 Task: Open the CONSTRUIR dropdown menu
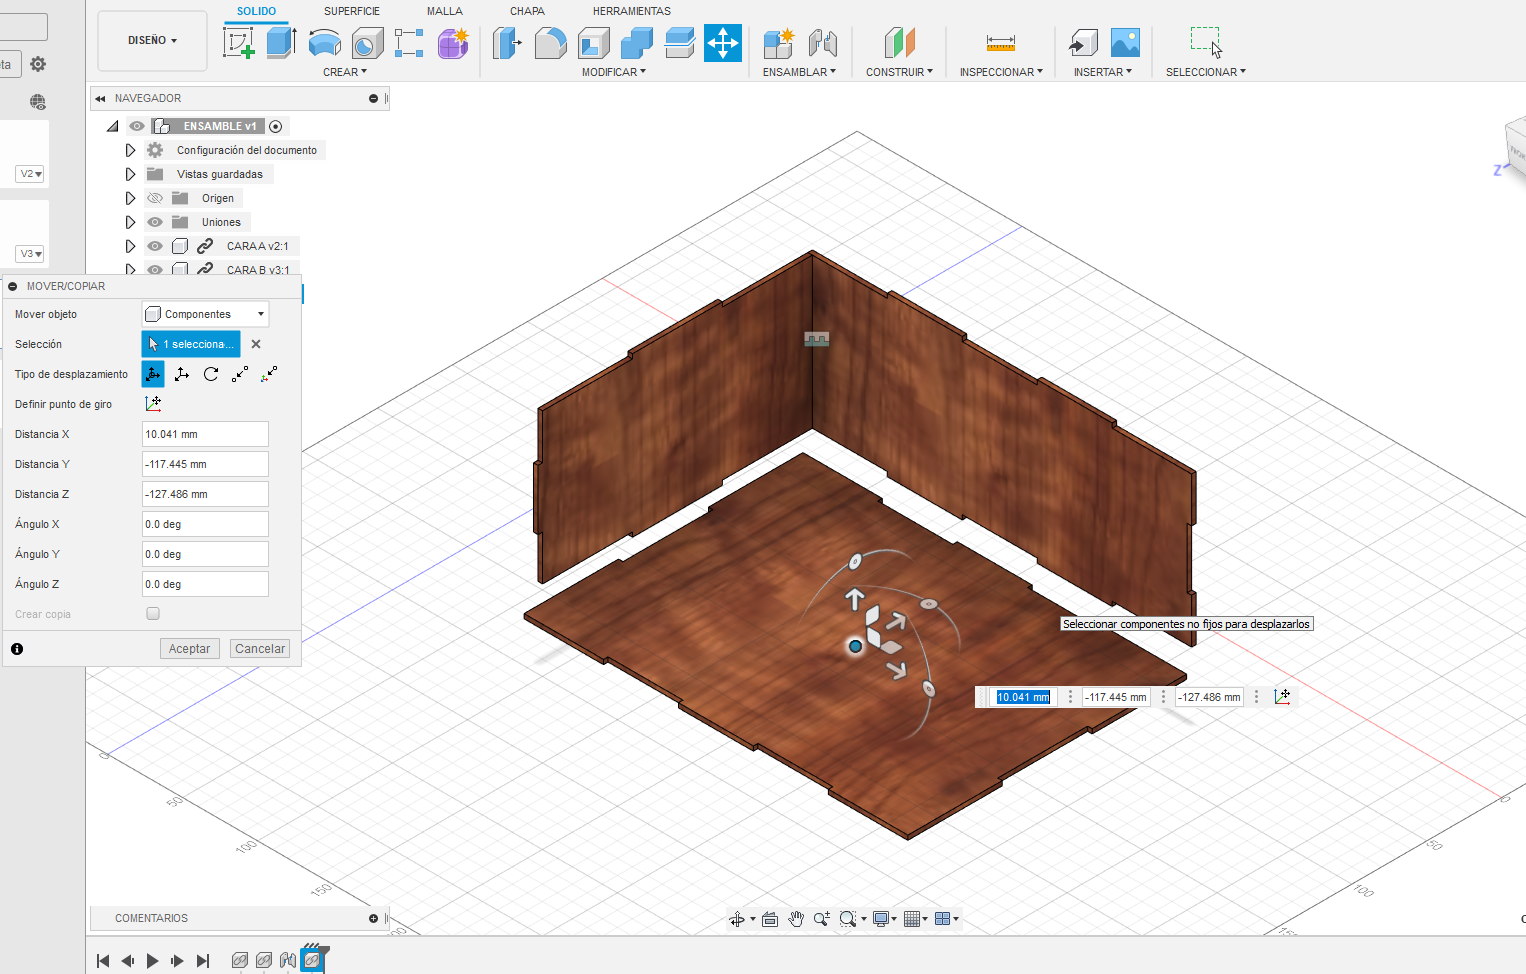899,72
